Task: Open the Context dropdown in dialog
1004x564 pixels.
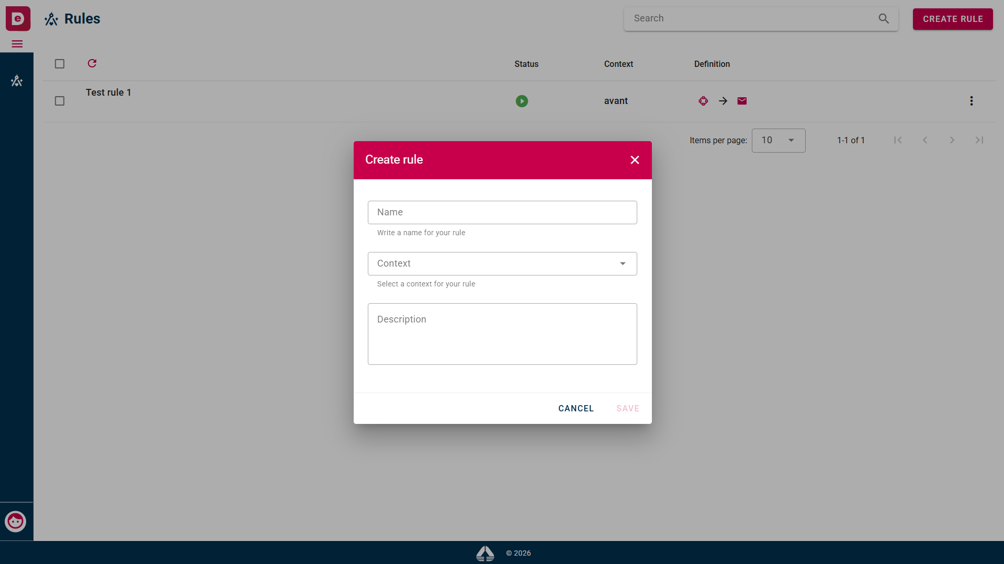Action: tap(502, 264)
